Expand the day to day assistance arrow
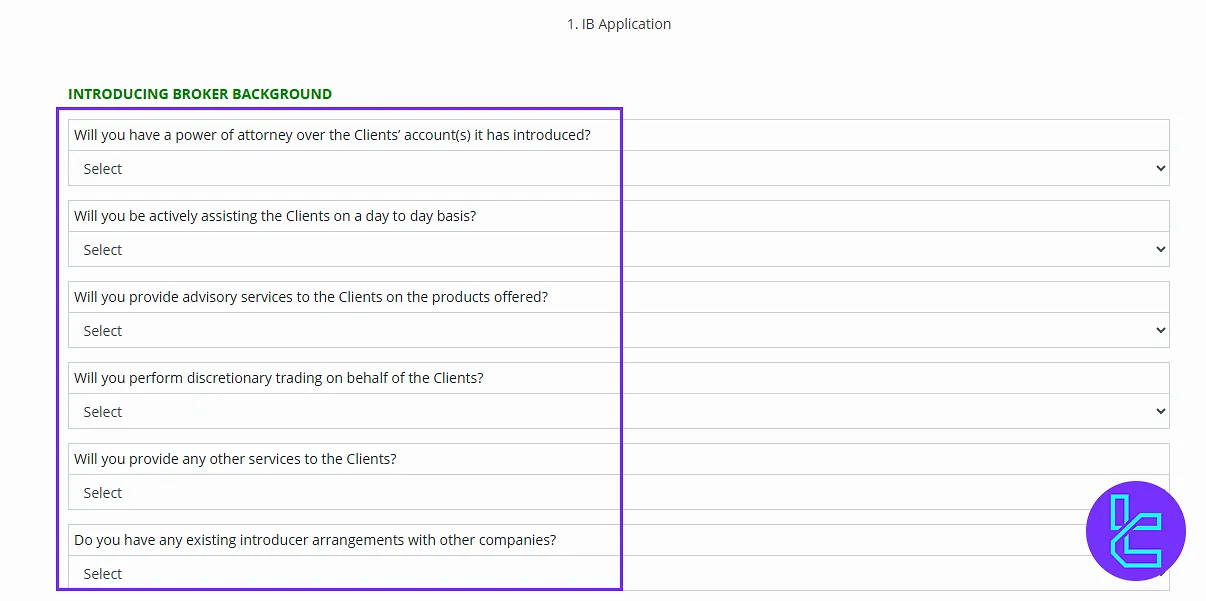 click(1160, 249)
